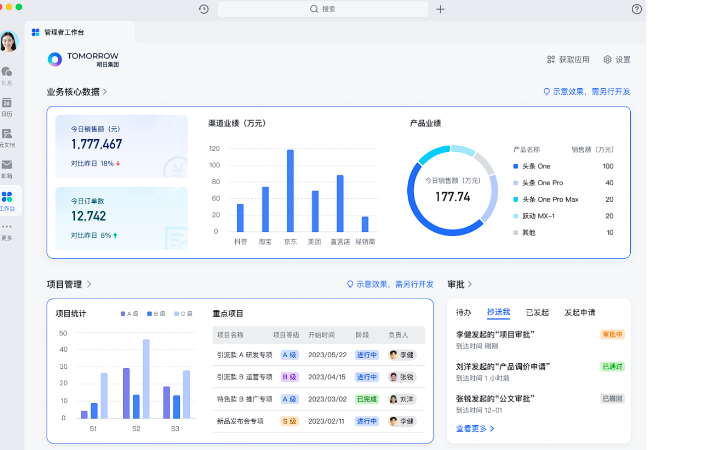Image resolution: width=720 pixels, height=450 pixels.
Task: Click the 负责人 column header
Action: [x=398, y=335]
